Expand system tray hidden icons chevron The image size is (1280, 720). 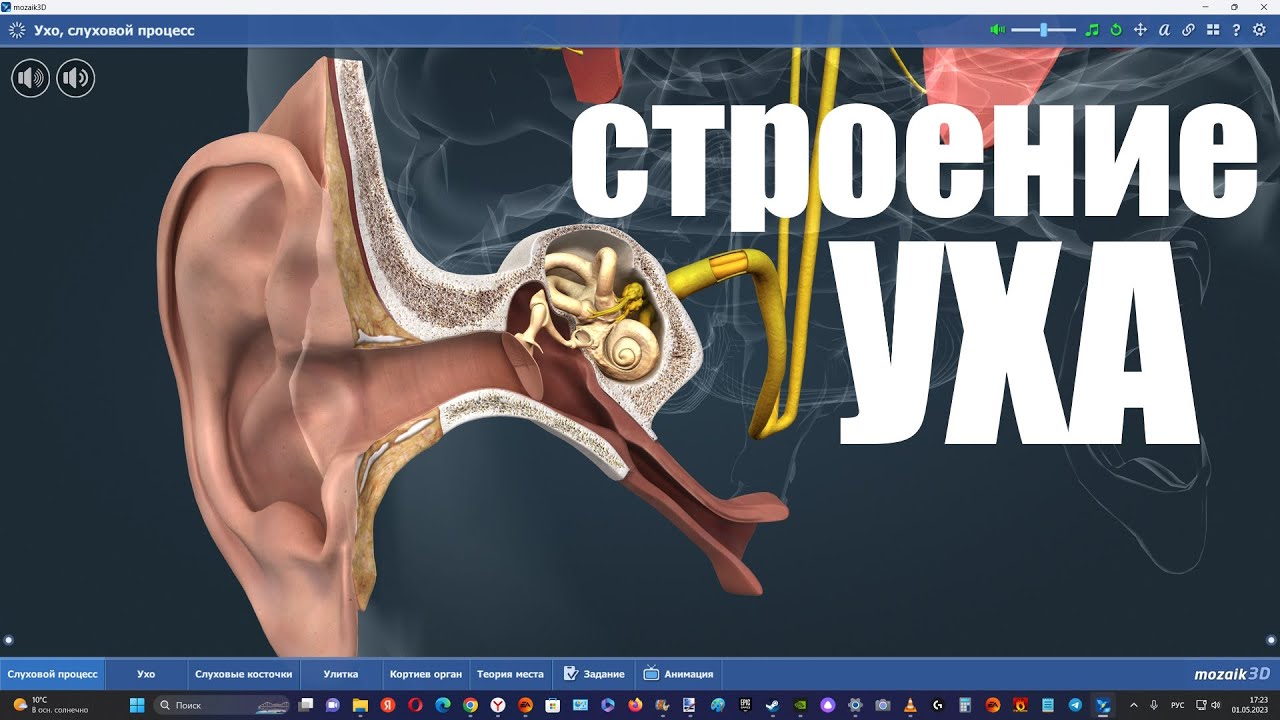pyautogui.click(x=1134, y=705)
